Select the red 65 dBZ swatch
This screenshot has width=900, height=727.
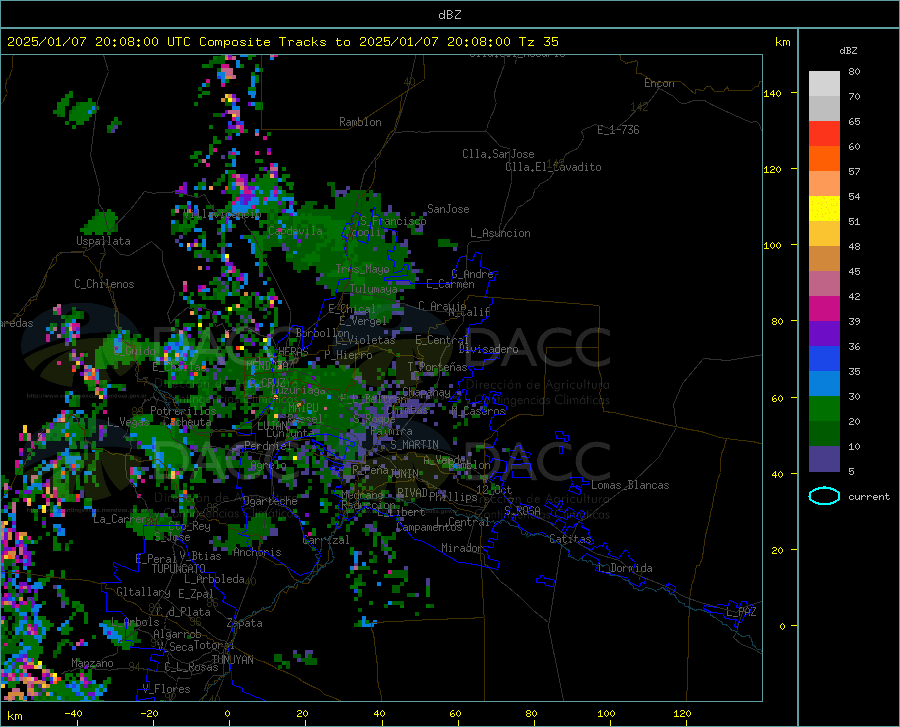point(824,134)
